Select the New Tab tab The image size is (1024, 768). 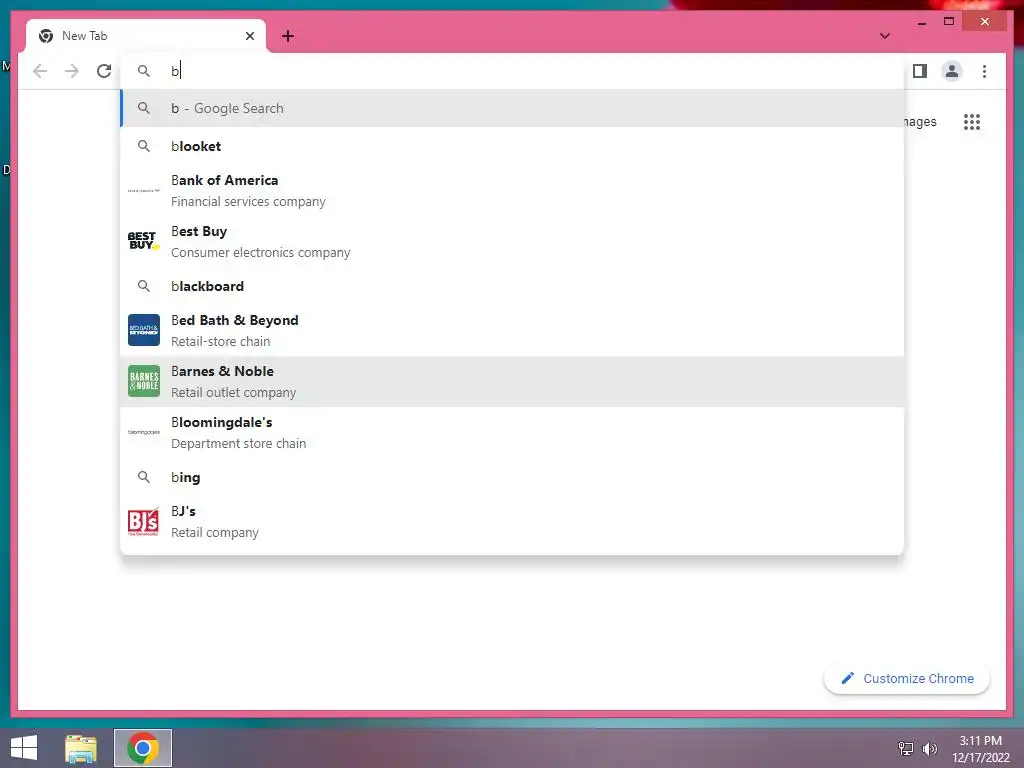tap(146, 36)
